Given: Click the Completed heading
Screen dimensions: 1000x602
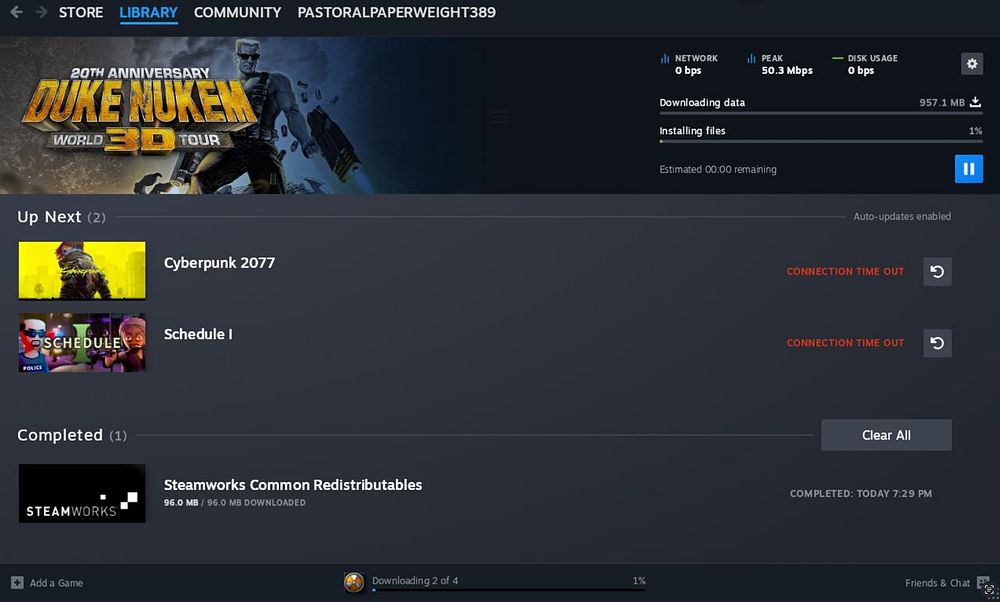Looking at the screenshot, I should [x=60, y=435].
